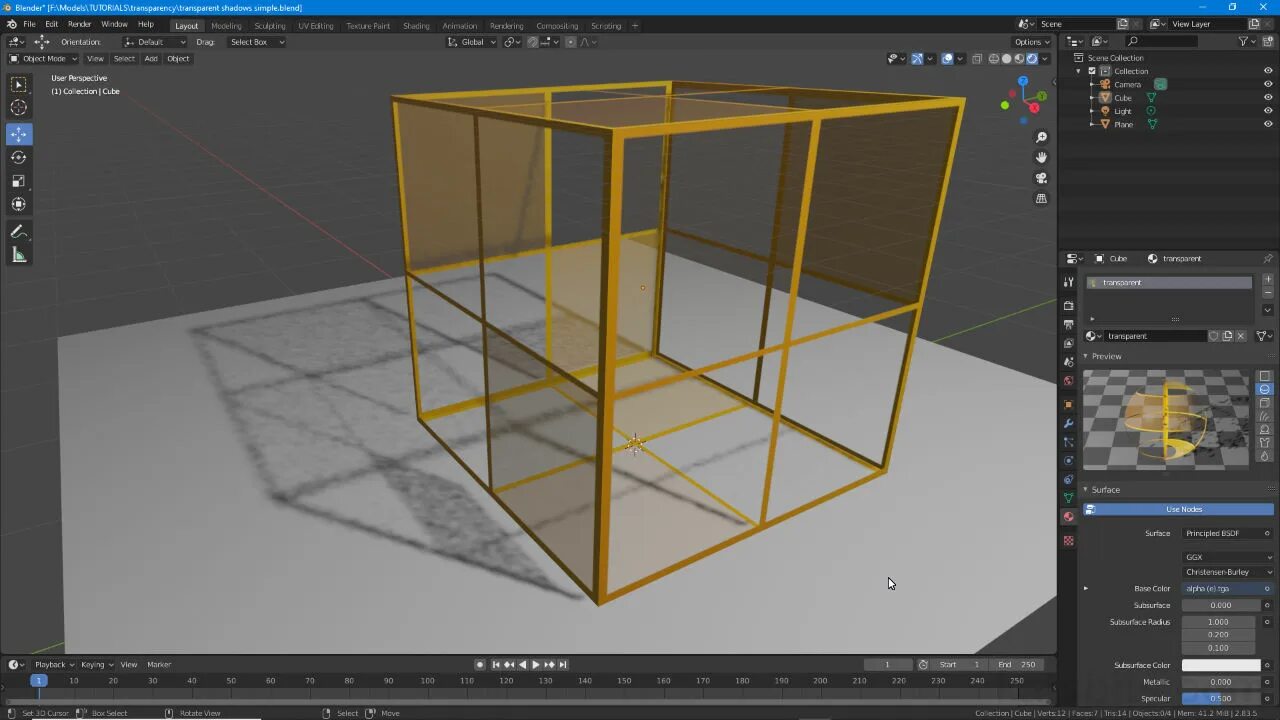Open the Object properties tab
1280x720 pixels.
click(x=1068, y=405)
